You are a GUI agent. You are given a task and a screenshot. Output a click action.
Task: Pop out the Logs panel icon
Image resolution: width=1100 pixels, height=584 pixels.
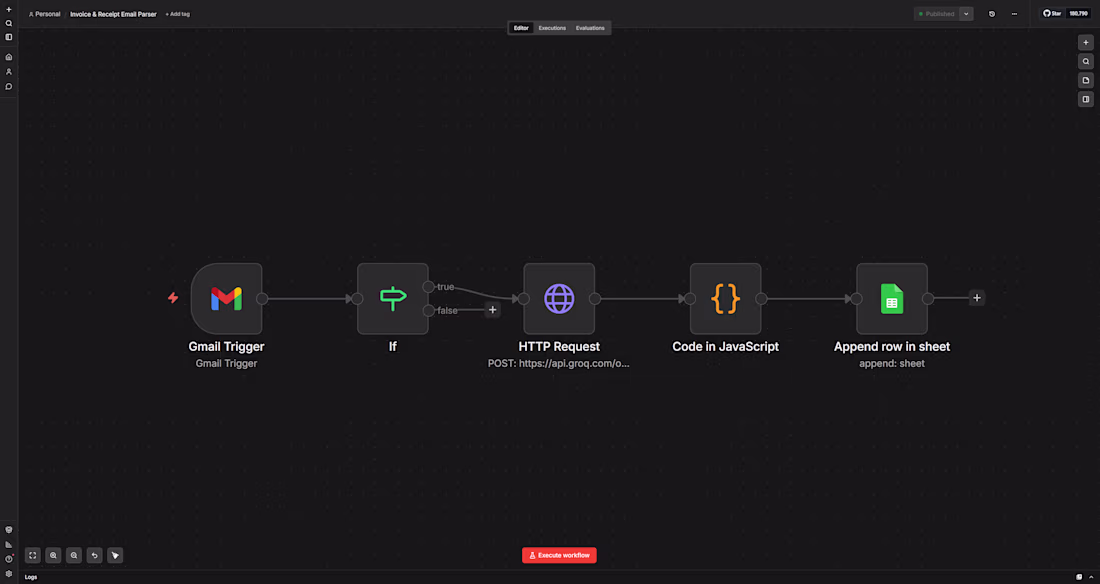tap(1079, 577)
